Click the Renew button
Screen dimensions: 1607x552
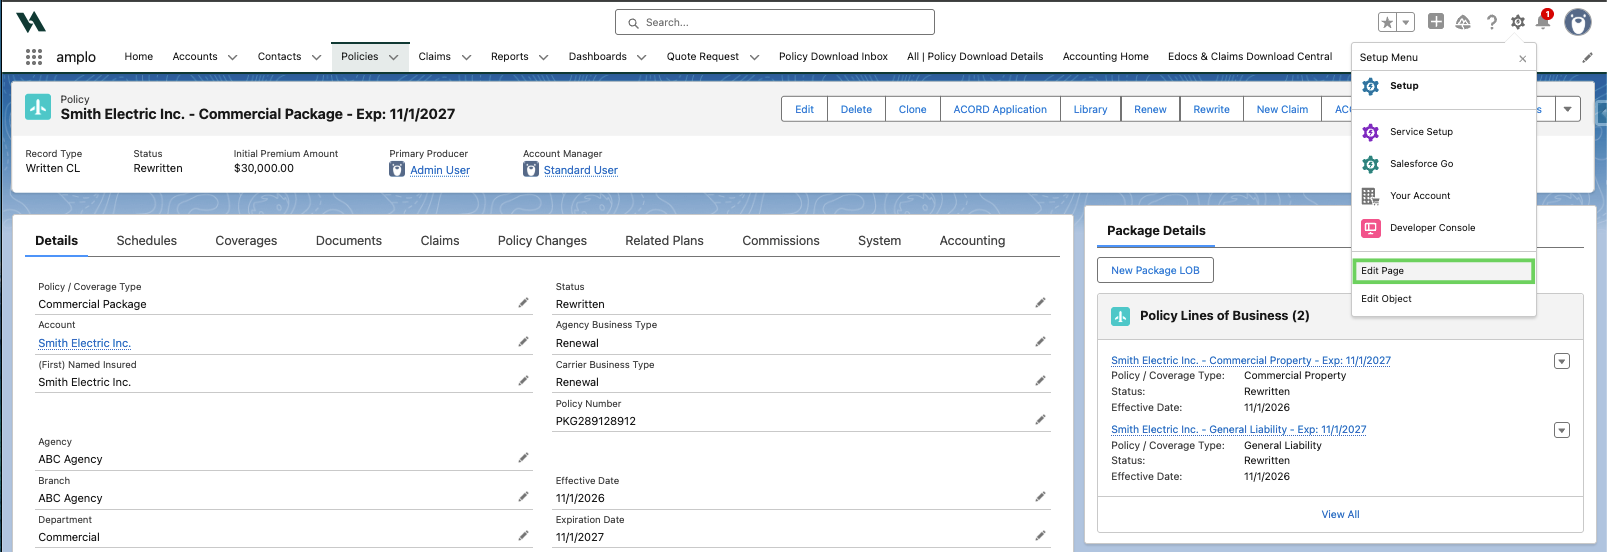click(1150, 109)
